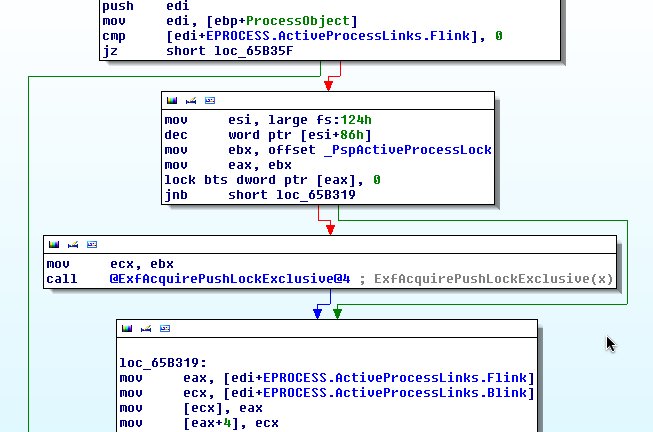The width and height of the screenshot is (653, 432).
Task: Click group nodes icon in loc_65B319 block
Action: click(x=165, y=328)
